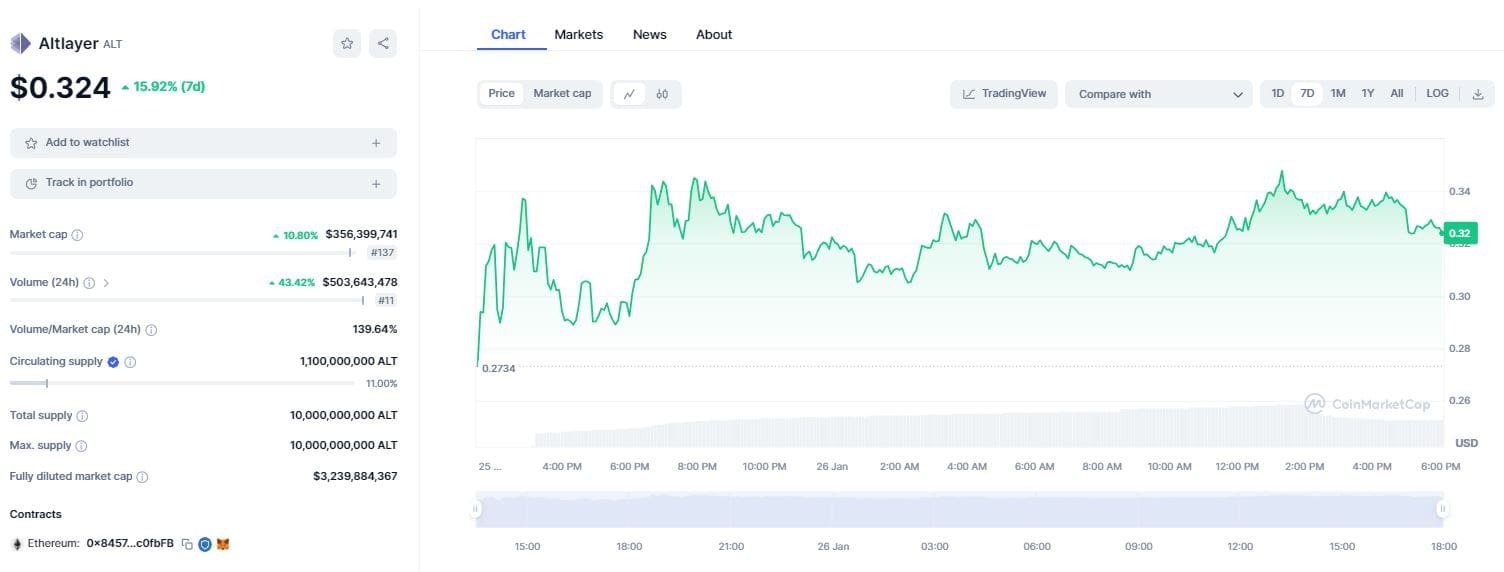1504x572 pixels.
Task: Toggle the LOG scale option
Action: click(x=1437, y=94)
